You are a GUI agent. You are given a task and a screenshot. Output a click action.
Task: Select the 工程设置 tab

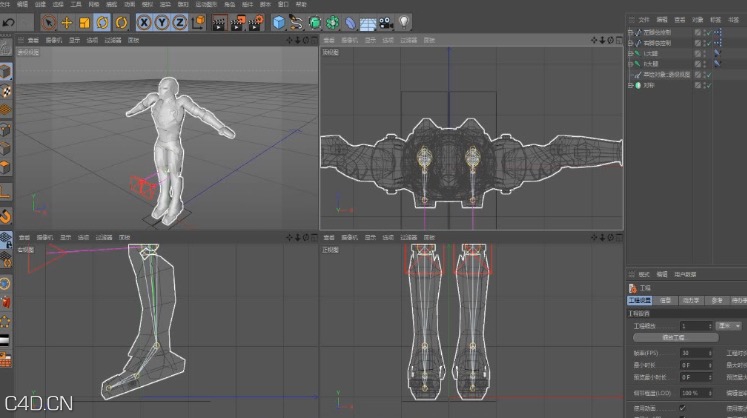point(639,300)
